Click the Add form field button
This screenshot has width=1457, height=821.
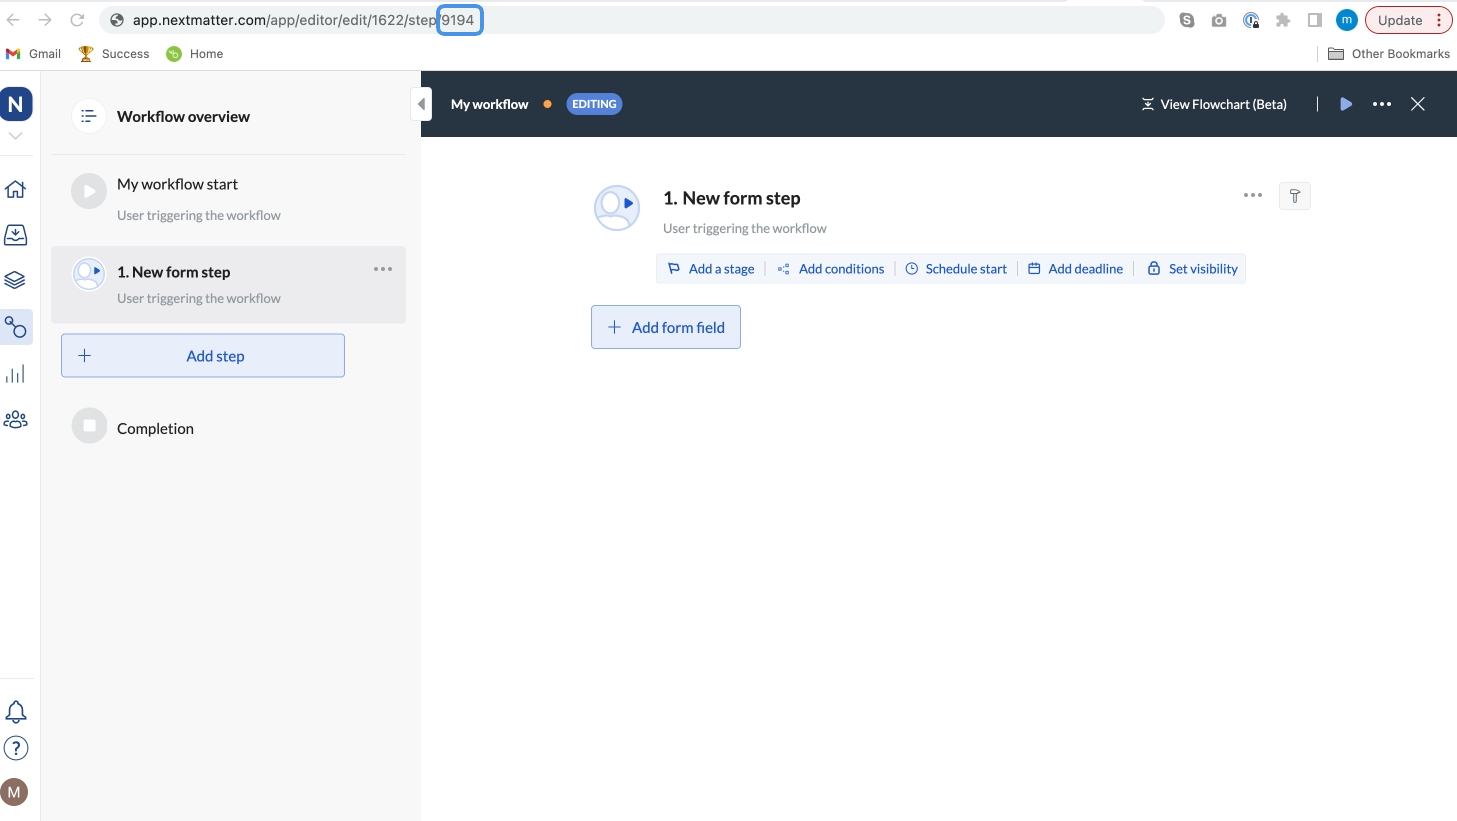(x=665, y=327)
